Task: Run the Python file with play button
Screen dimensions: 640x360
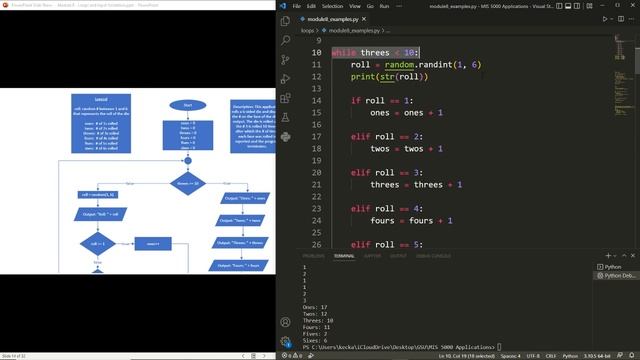Action: pos(605,19)
